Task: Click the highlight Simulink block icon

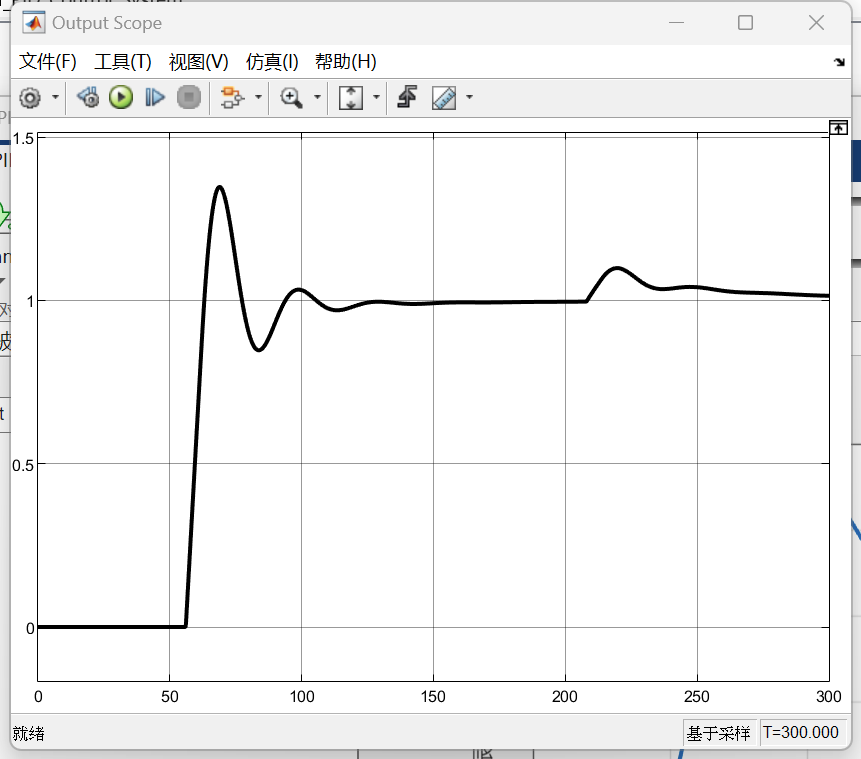Action: tap(232, 97)
